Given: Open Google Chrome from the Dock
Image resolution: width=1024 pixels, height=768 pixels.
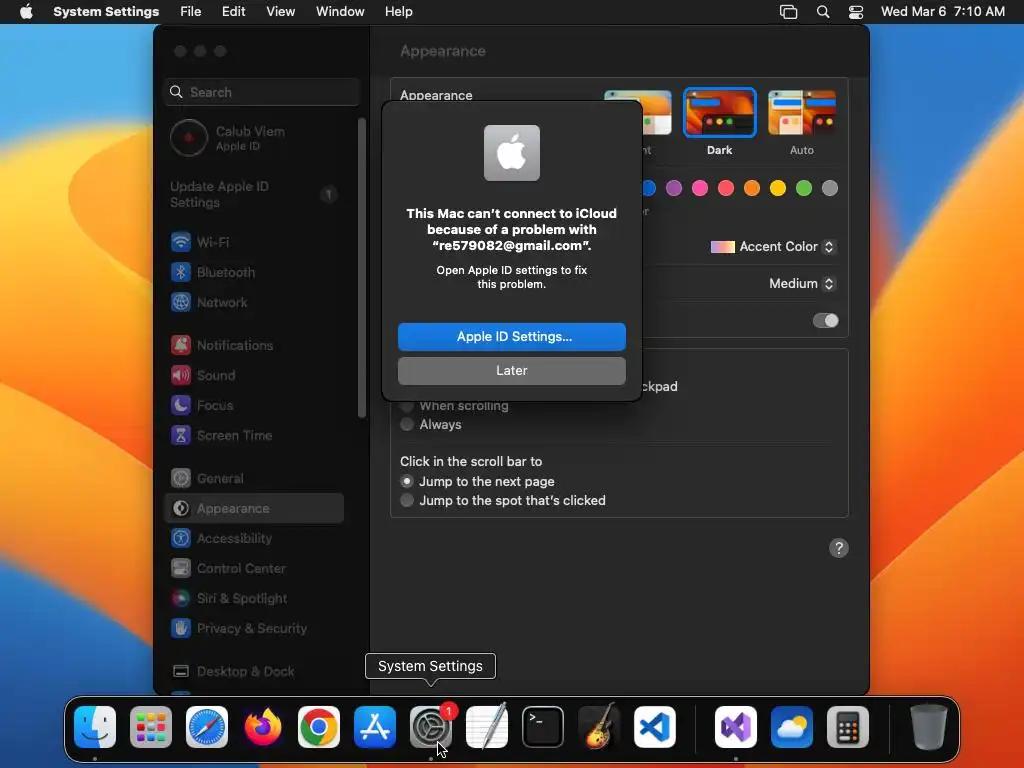Looking at the screenshot, I should coord(319,727).
